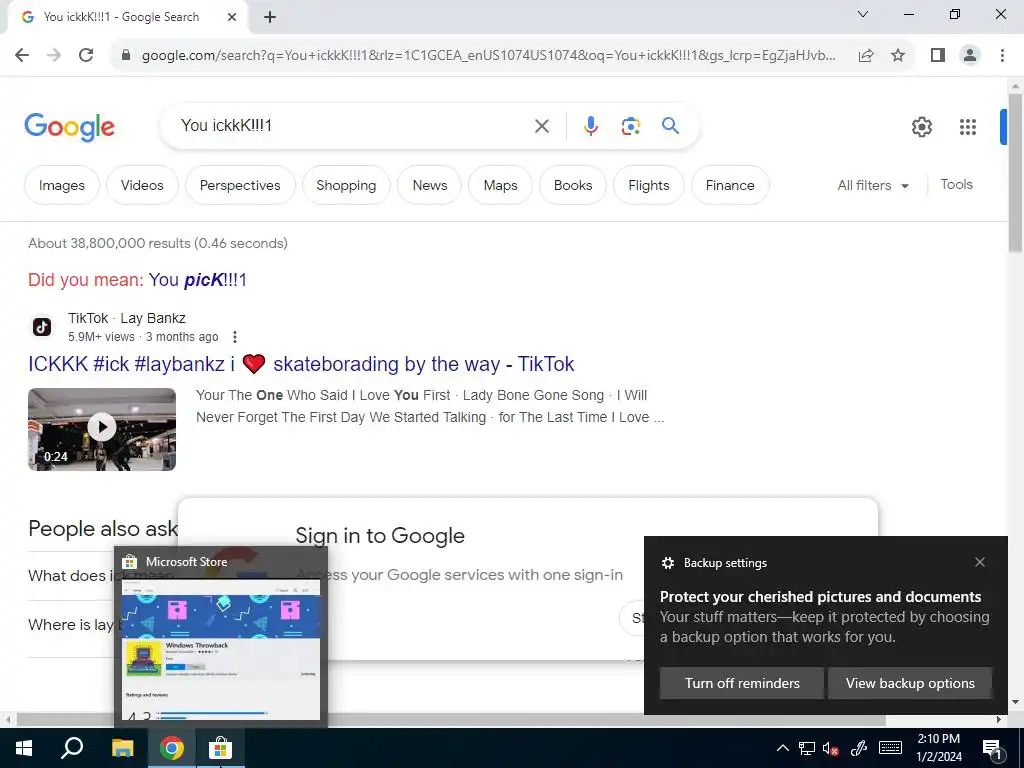
Task: Select the Books filter
Action: pyautogui.click(x=573, y=185)
